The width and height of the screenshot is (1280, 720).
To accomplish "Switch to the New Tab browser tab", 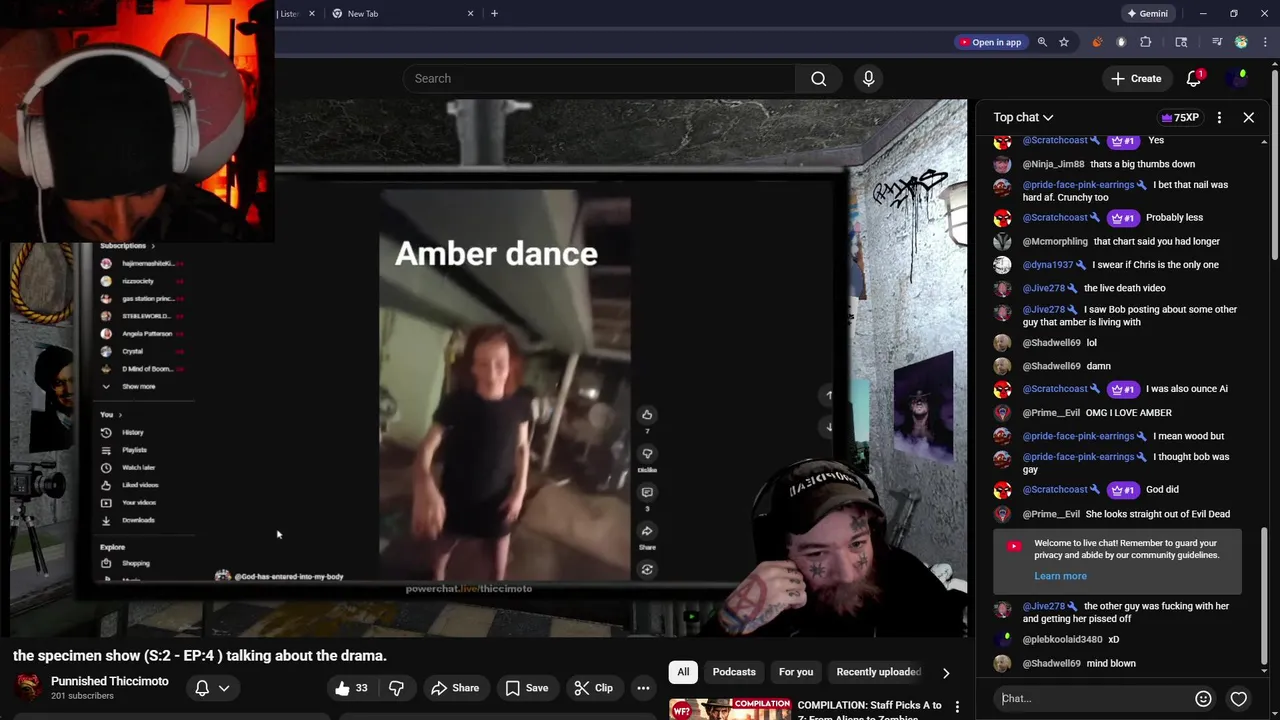I will [x=400, y=14].
